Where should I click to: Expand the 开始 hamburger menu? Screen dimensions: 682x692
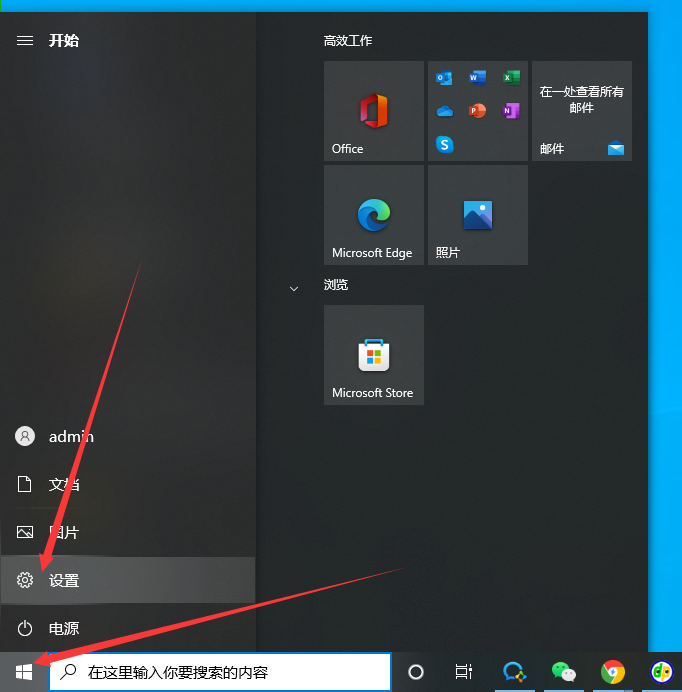point(25,40)
